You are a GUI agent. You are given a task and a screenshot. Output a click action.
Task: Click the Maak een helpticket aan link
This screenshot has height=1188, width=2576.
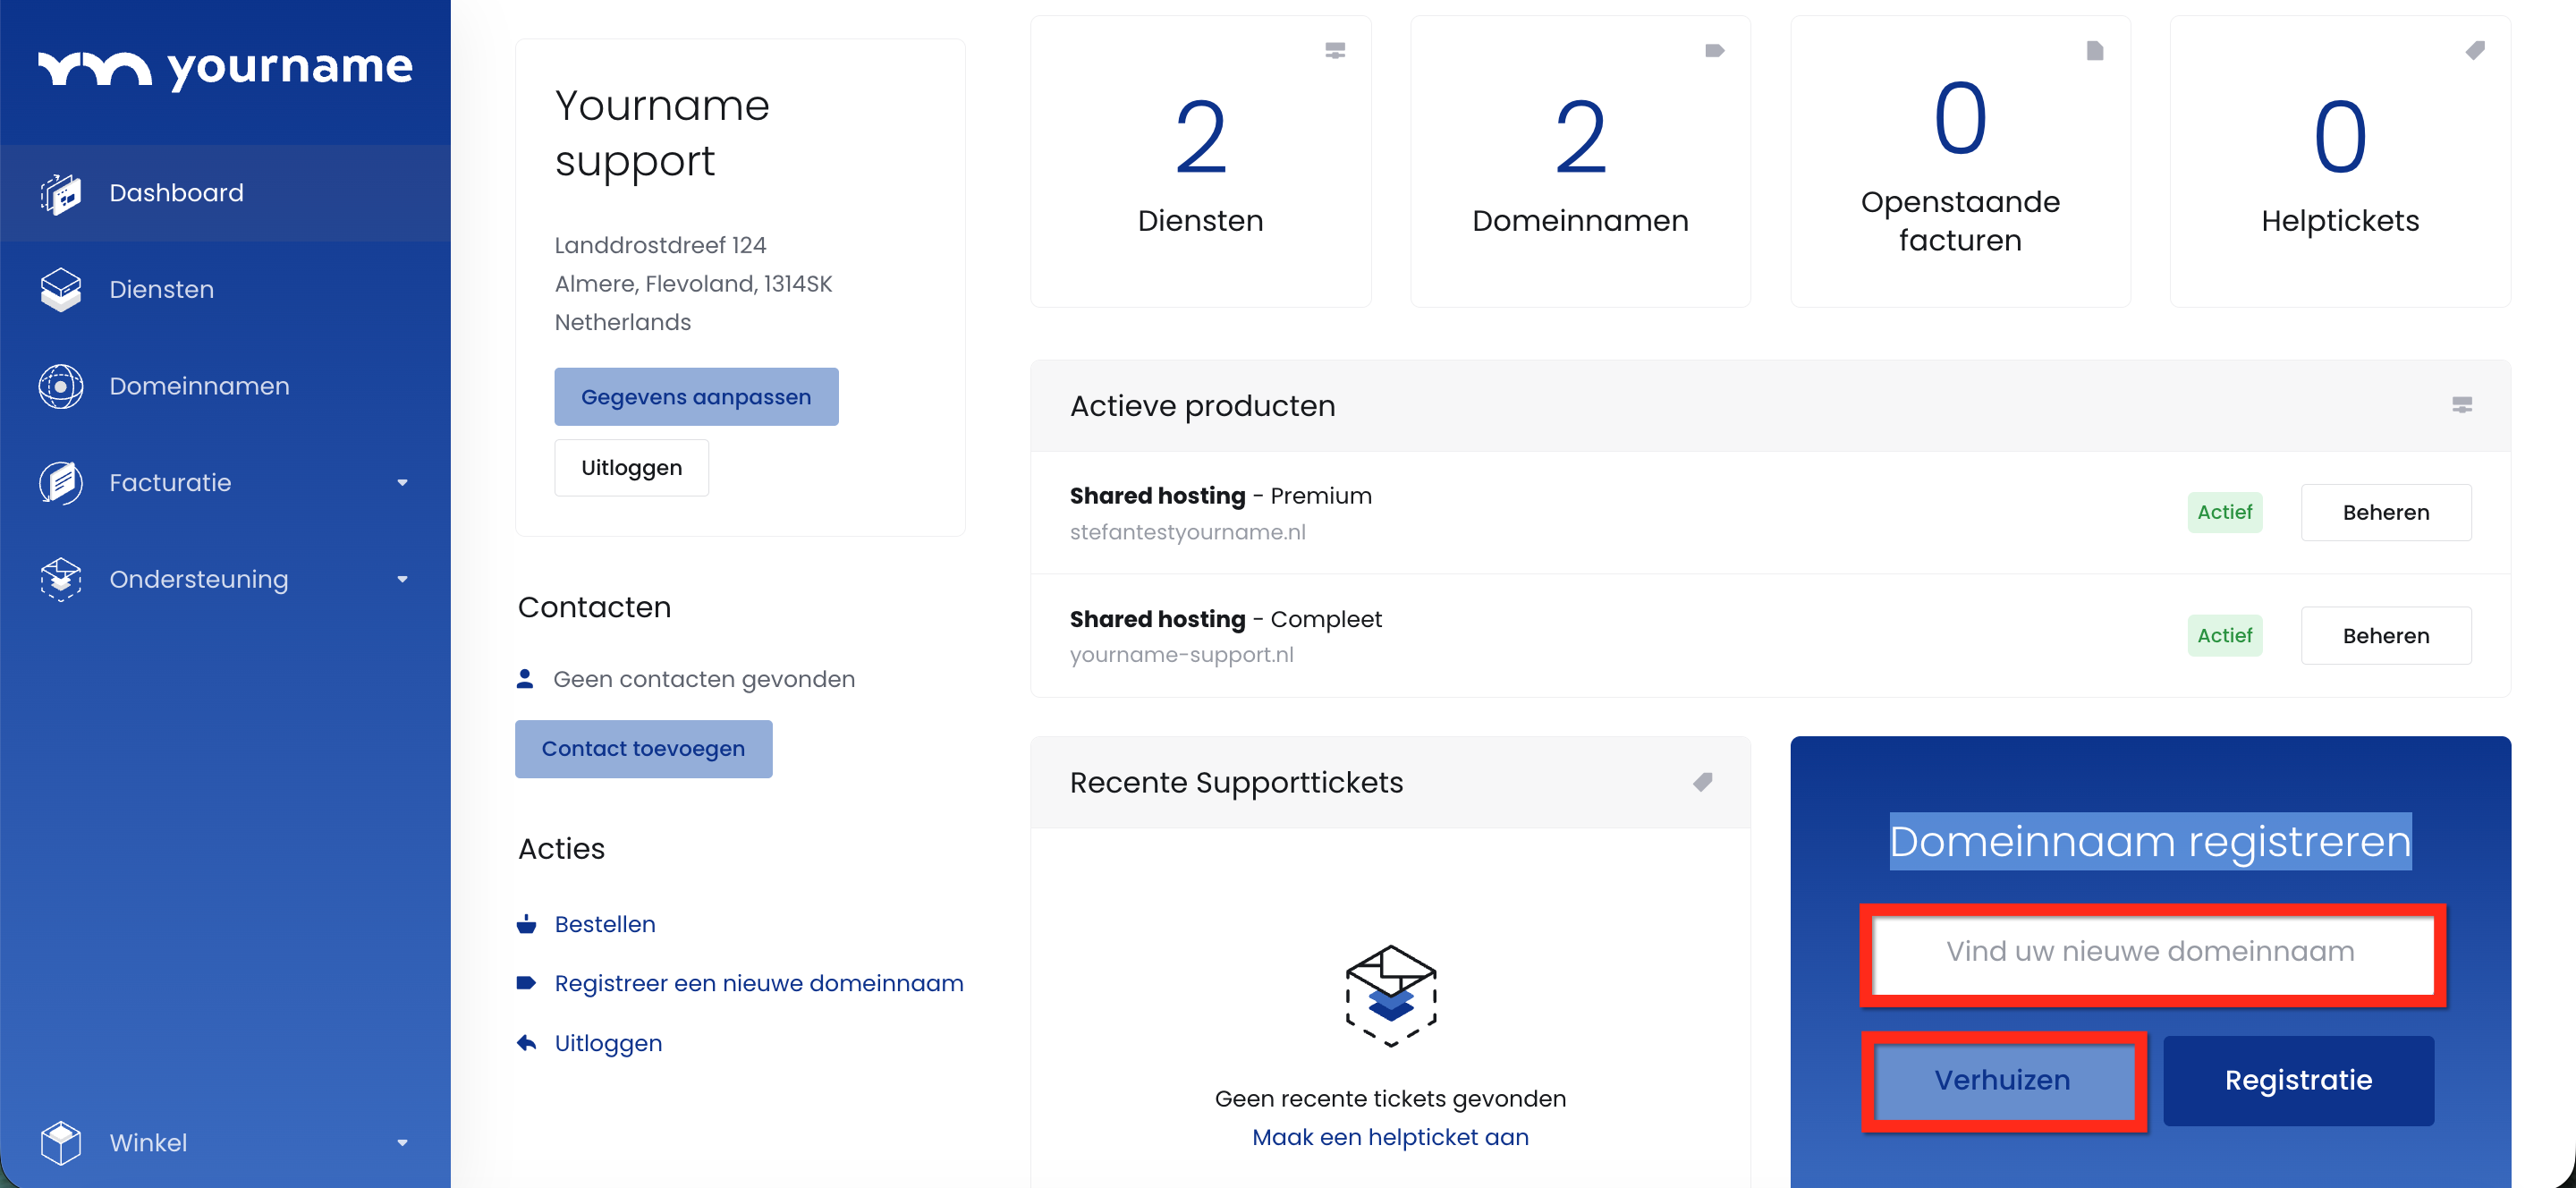tap(1389, 1137)
